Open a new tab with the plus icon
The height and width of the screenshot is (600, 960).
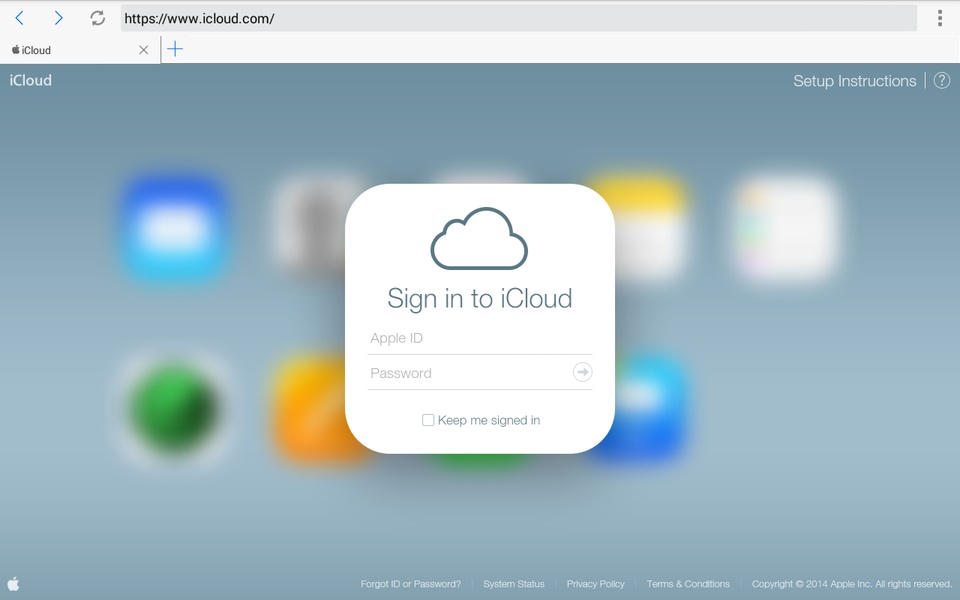pyautogui.click(x=175, y=49)
